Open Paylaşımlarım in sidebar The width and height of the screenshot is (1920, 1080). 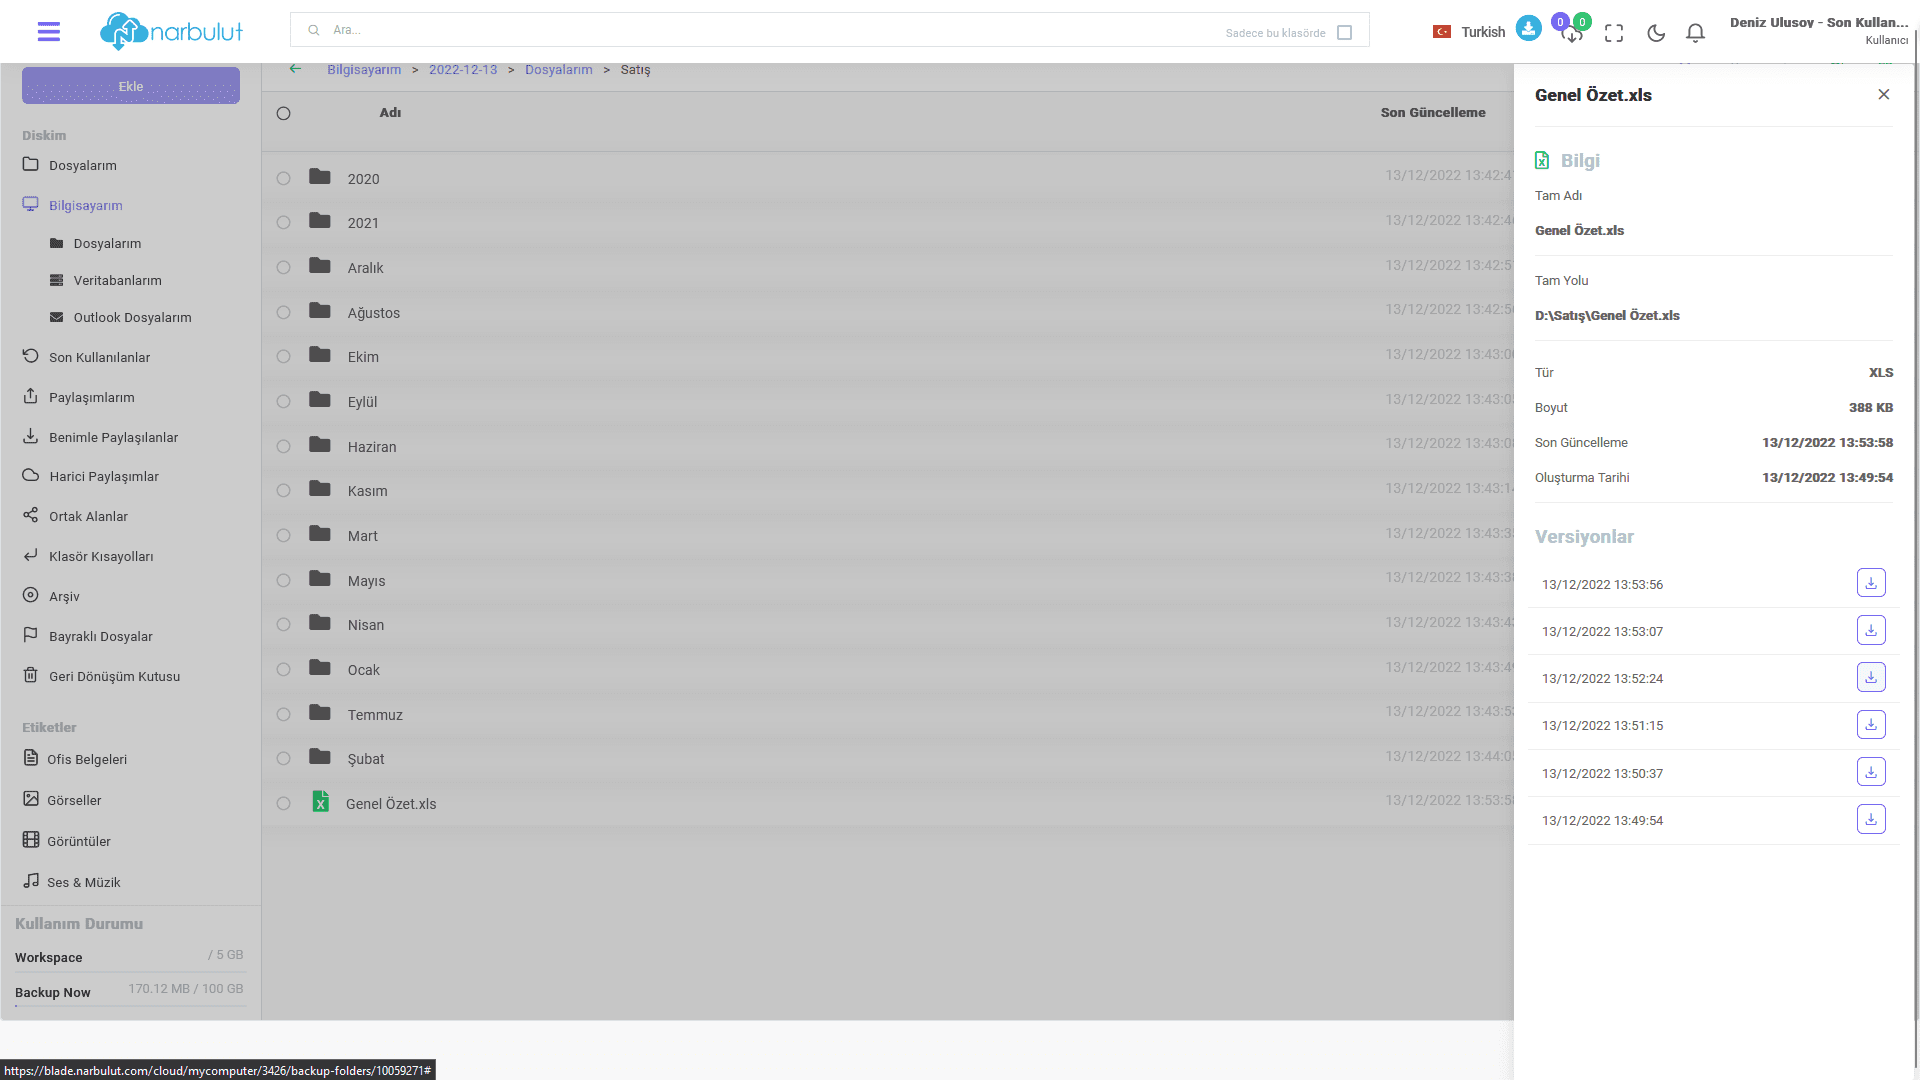pos(91,397)
